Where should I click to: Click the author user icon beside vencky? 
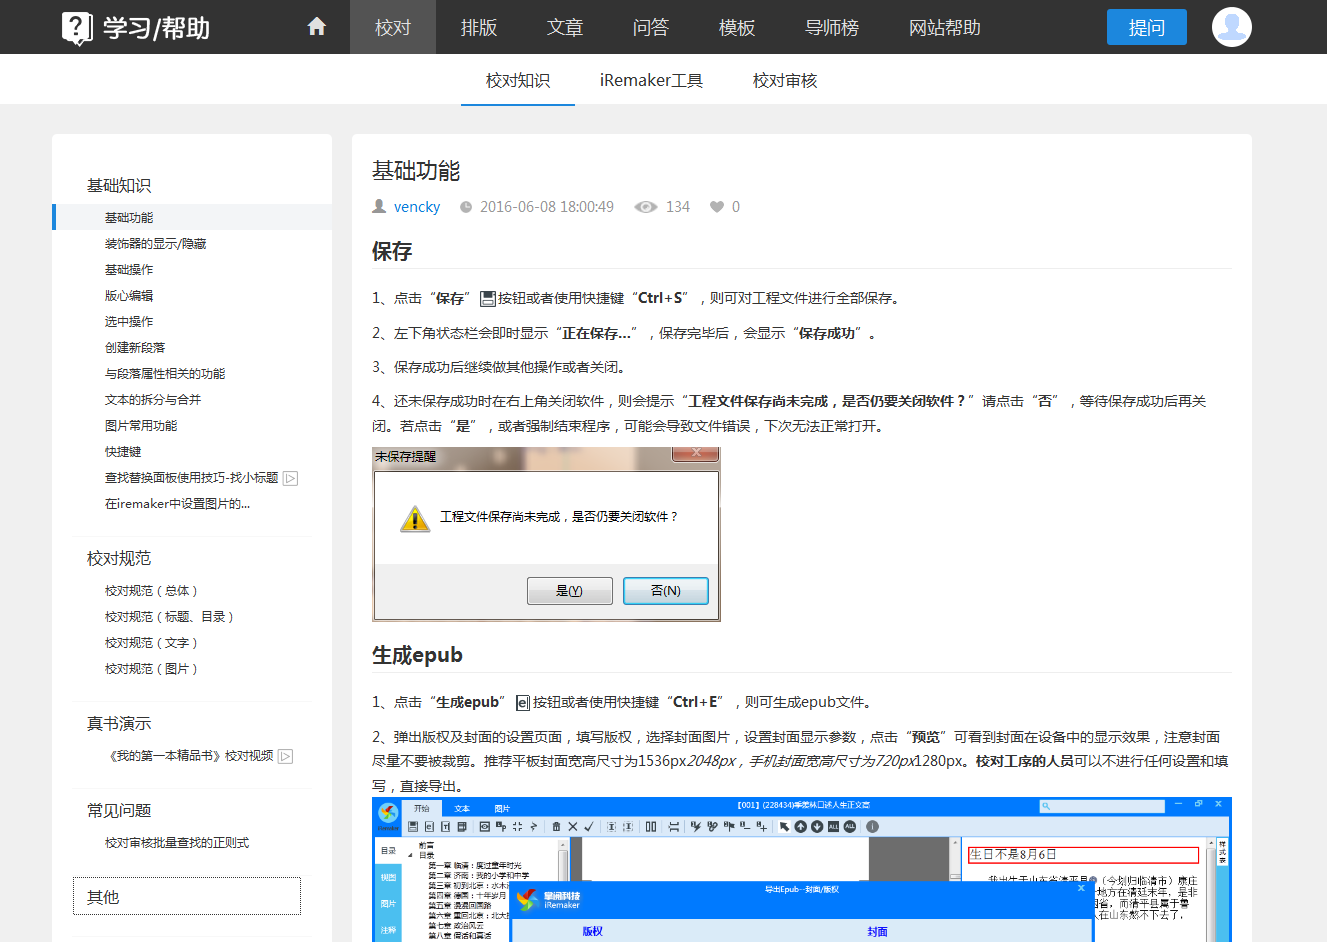click(x=379, y=207)
